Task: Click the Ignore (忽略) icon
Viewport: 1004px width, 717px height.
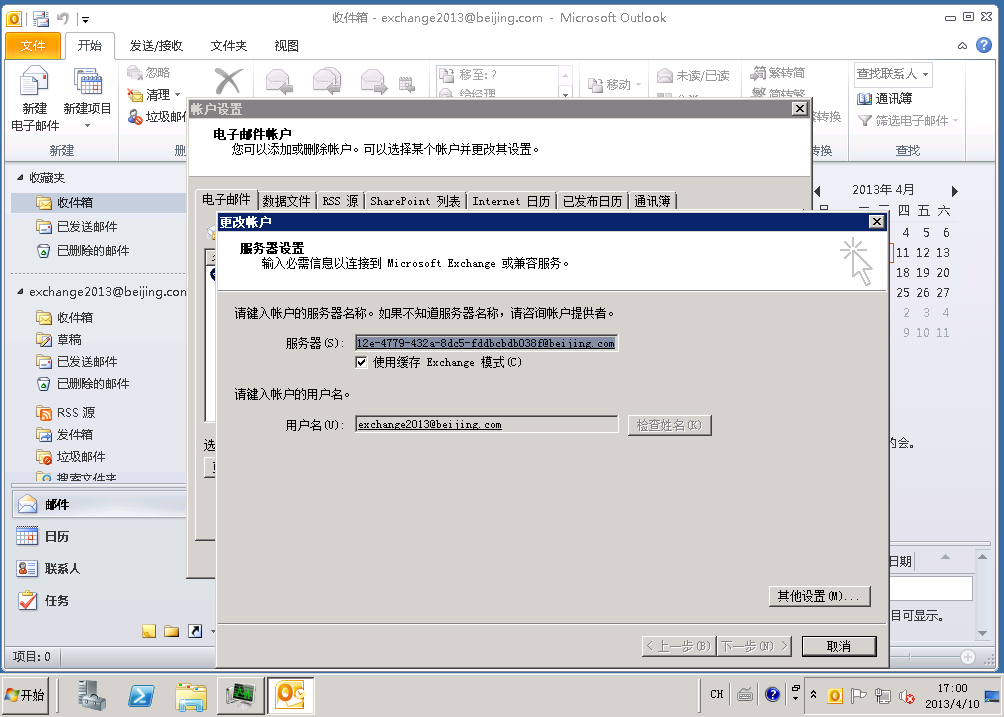Action: (x=135, y=72)
